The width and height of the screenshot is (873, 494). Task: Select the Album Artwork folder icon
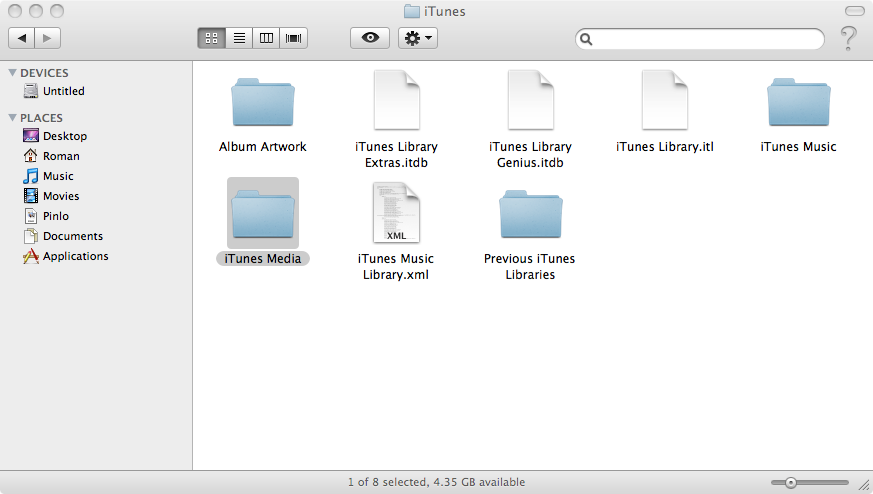coord(263,102)
